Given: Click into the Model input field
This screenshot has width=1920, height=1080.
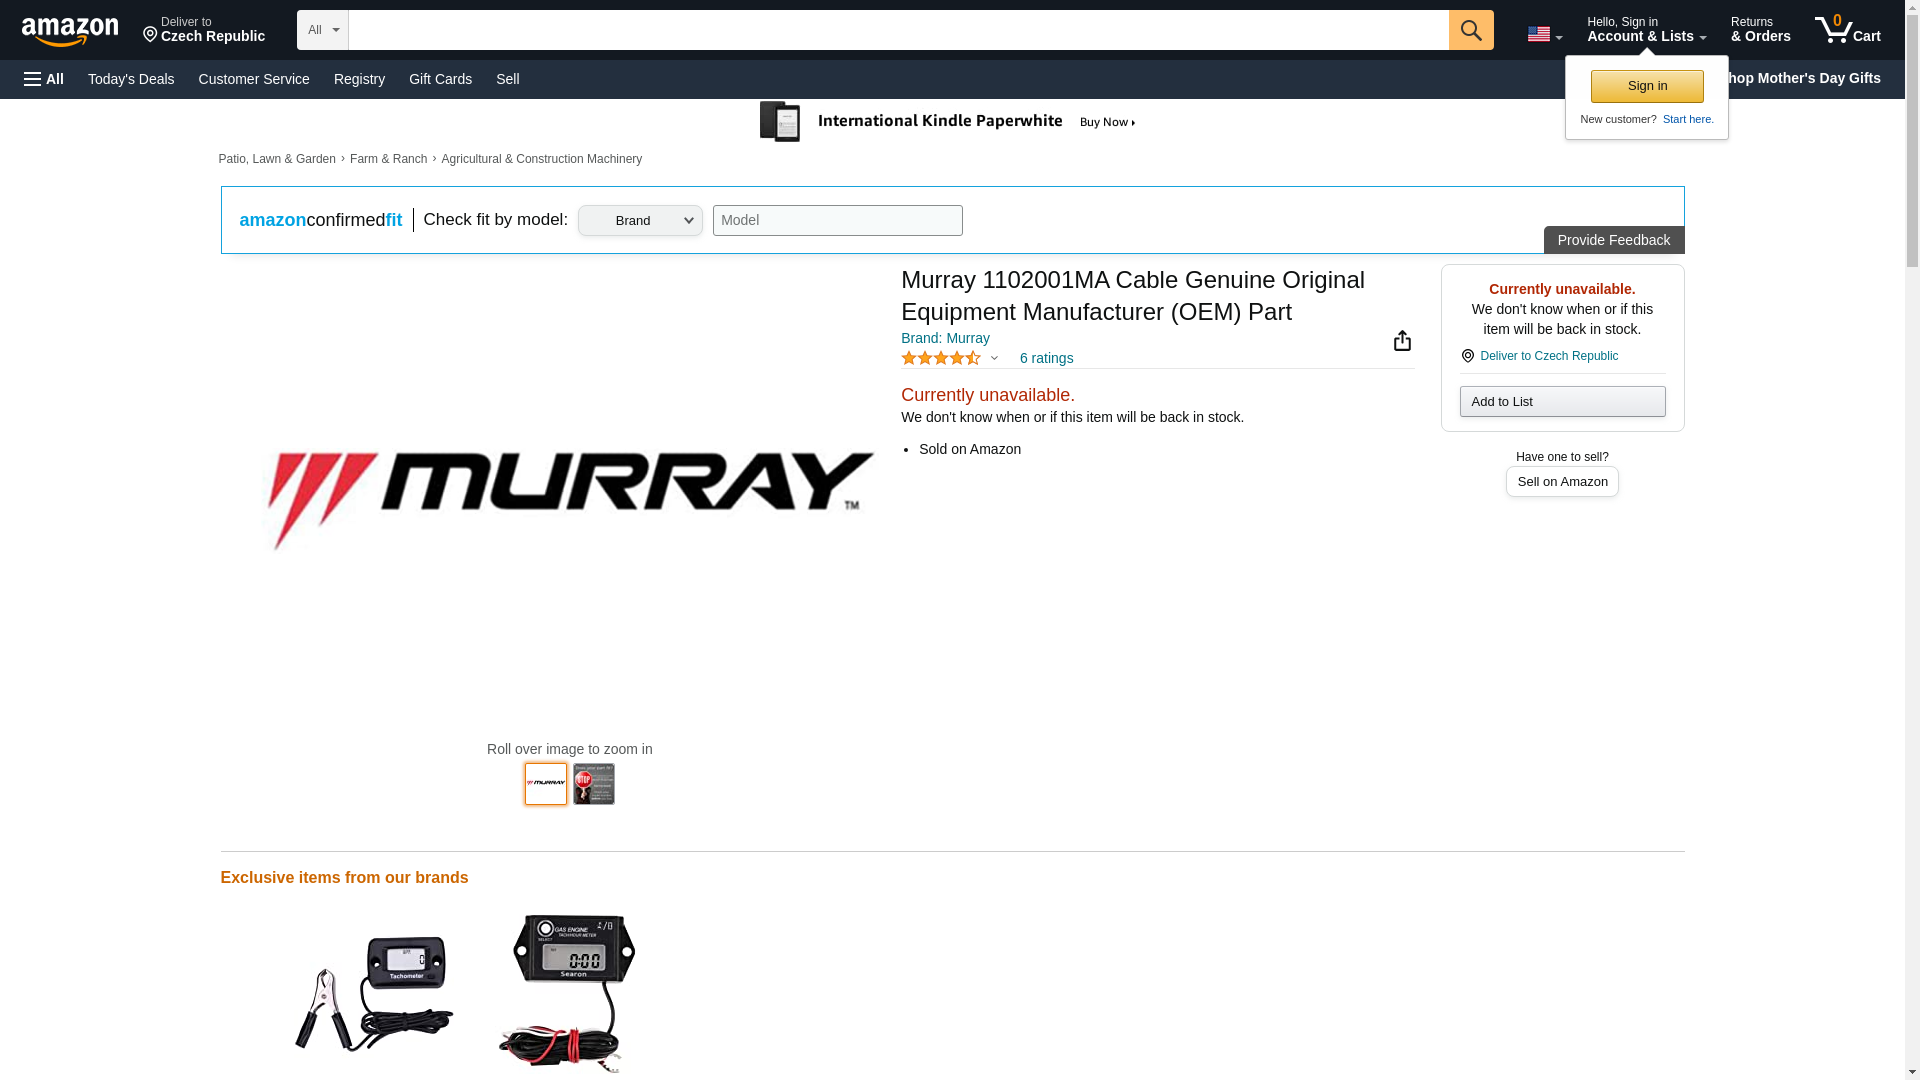Looking at the screenshot, I should (837, 221).
